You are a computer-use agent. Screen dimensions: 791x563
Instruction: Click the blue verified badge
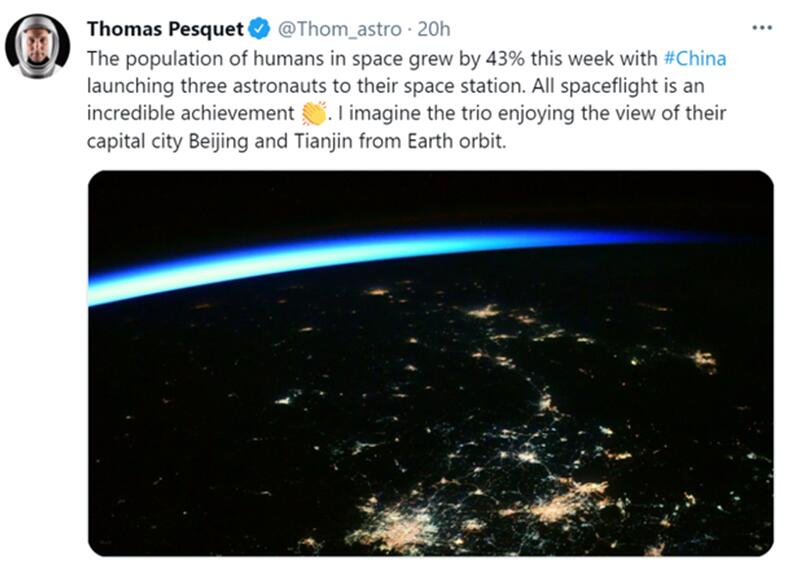point(254,28)
